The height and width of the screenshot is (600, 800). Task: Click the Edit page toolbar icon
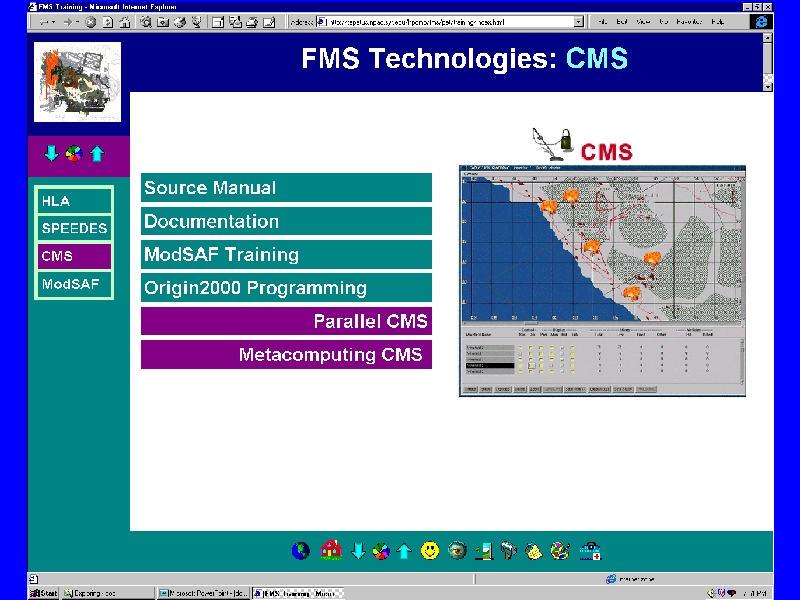[269, 22]
